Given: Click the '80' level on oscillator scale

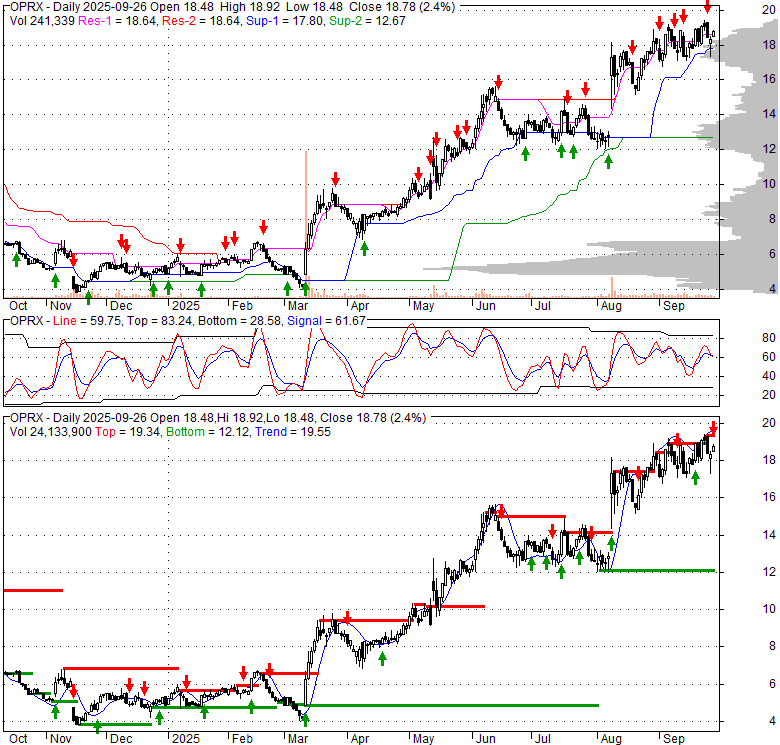Looking at the screenshot, I should [769, 338].
